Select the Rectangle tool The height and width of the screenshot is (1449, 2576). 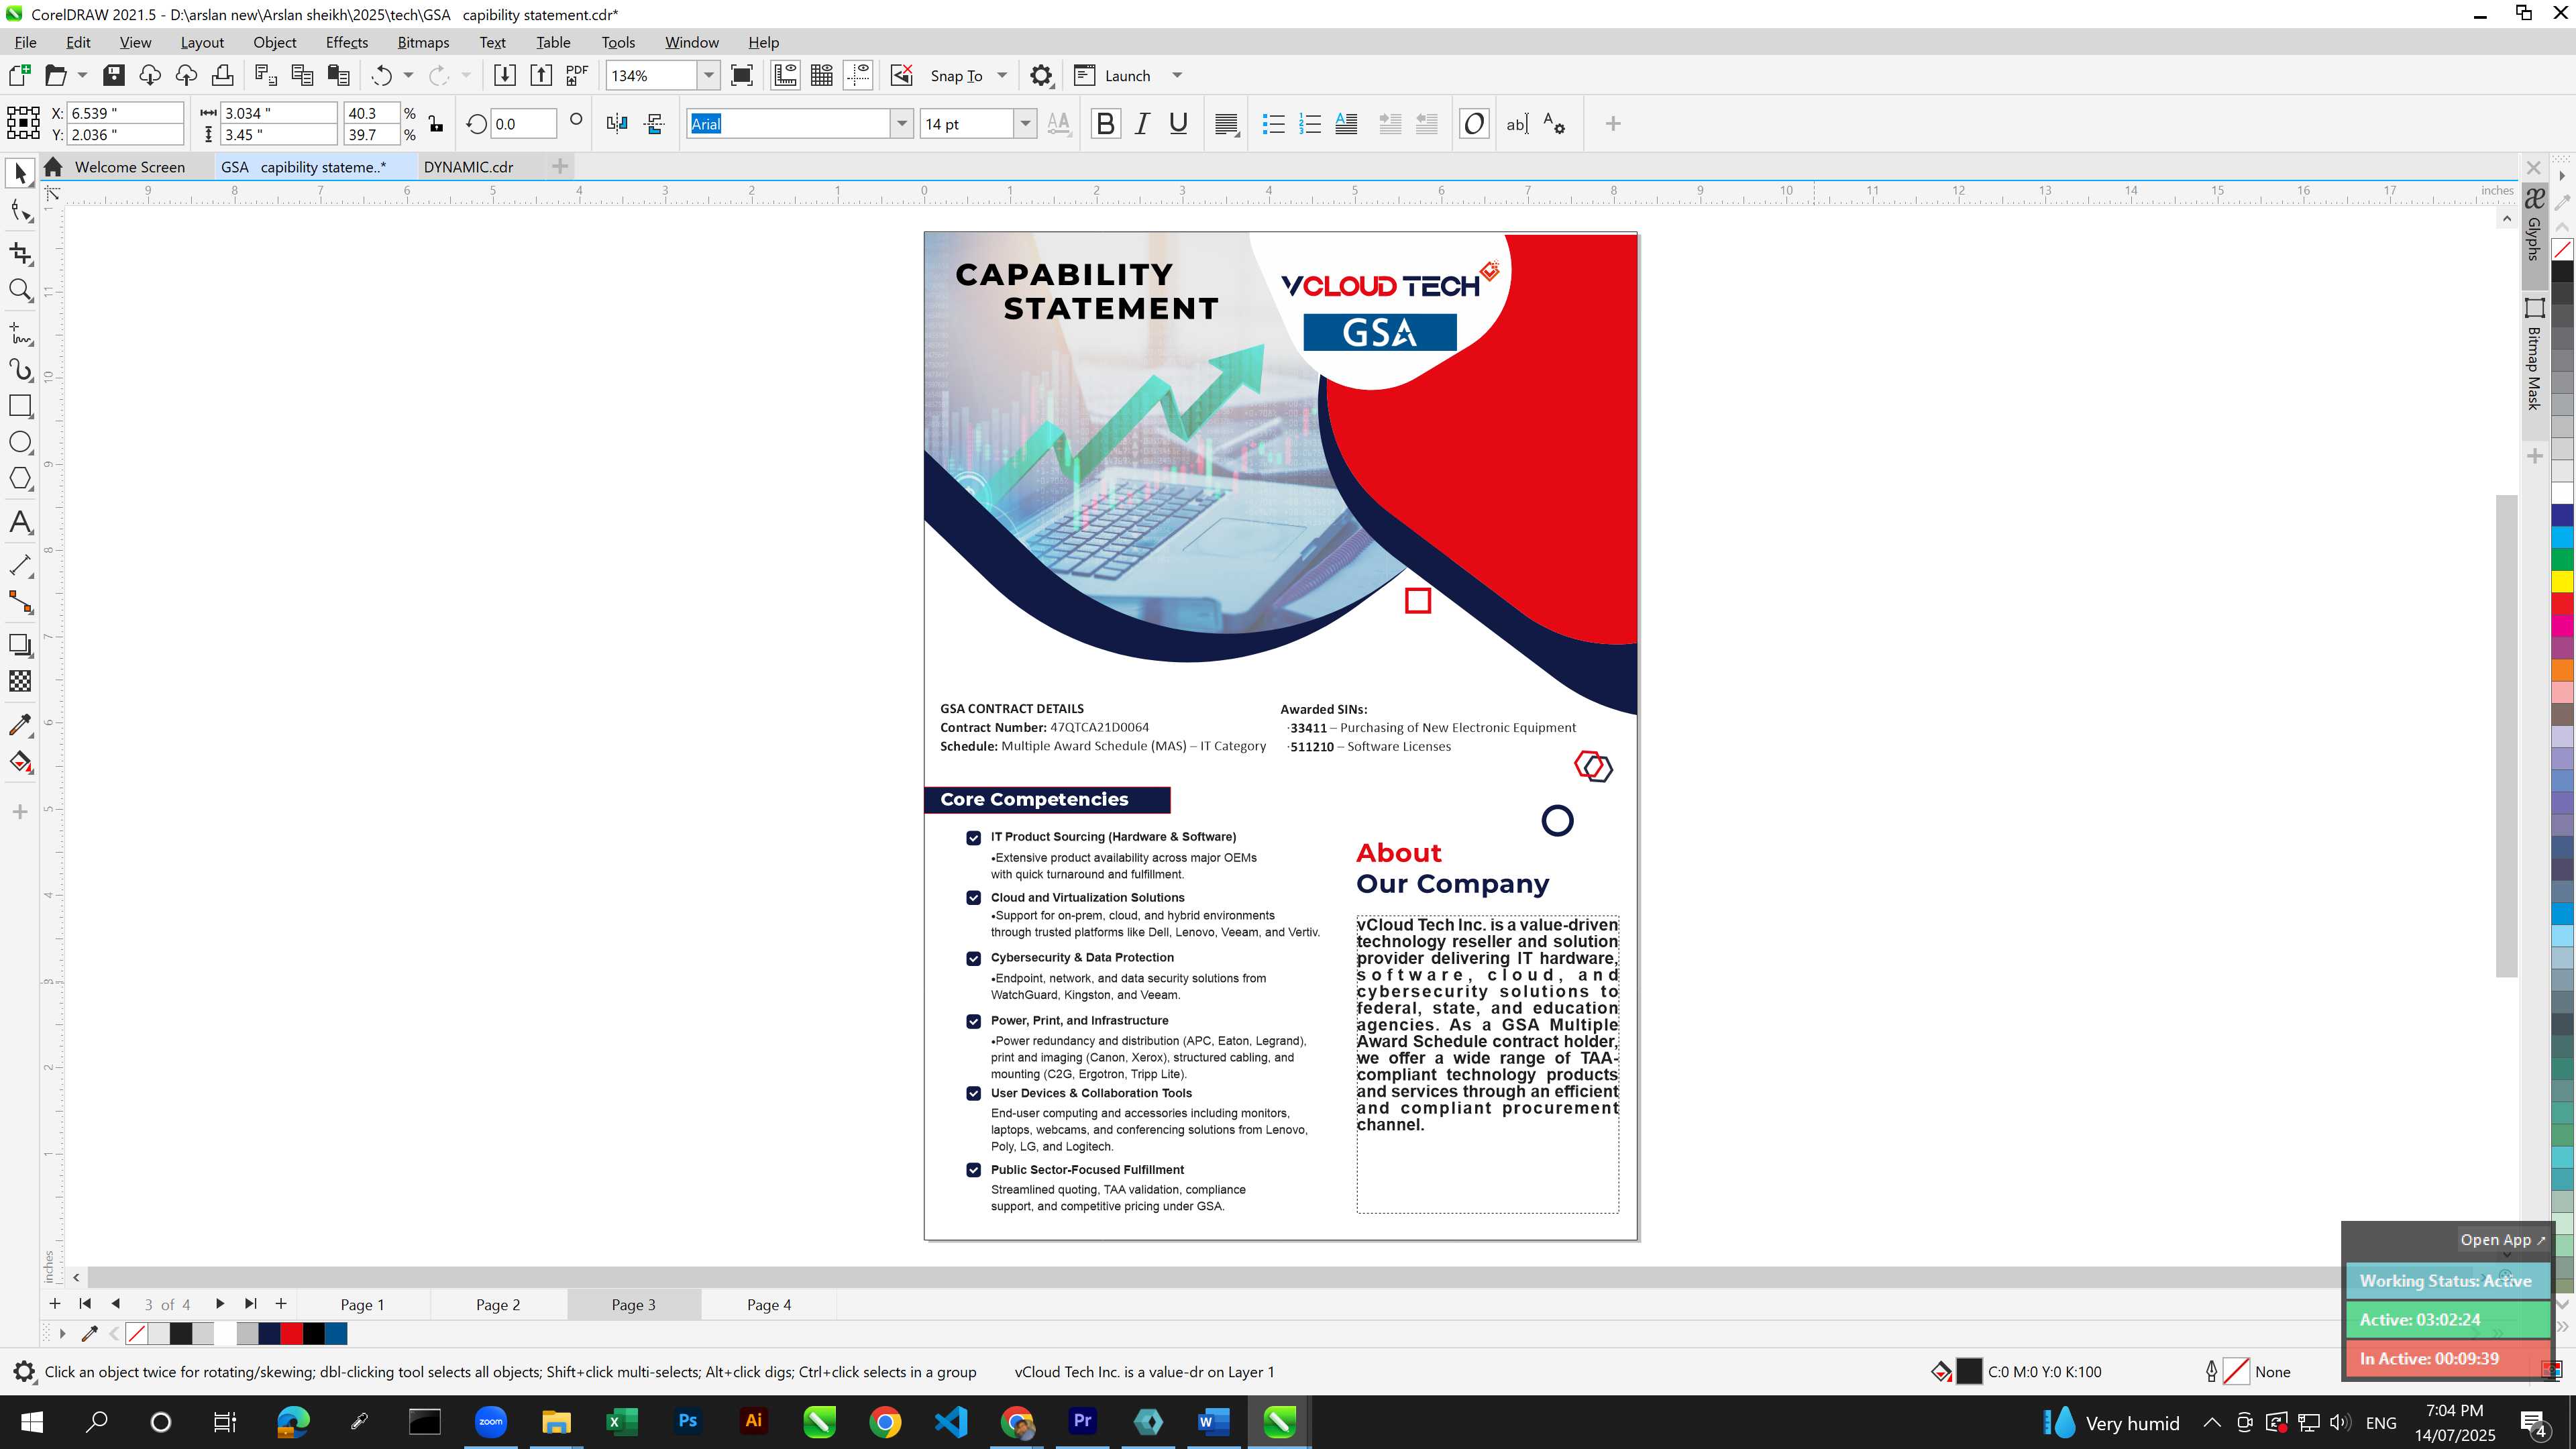click(20, 405)
